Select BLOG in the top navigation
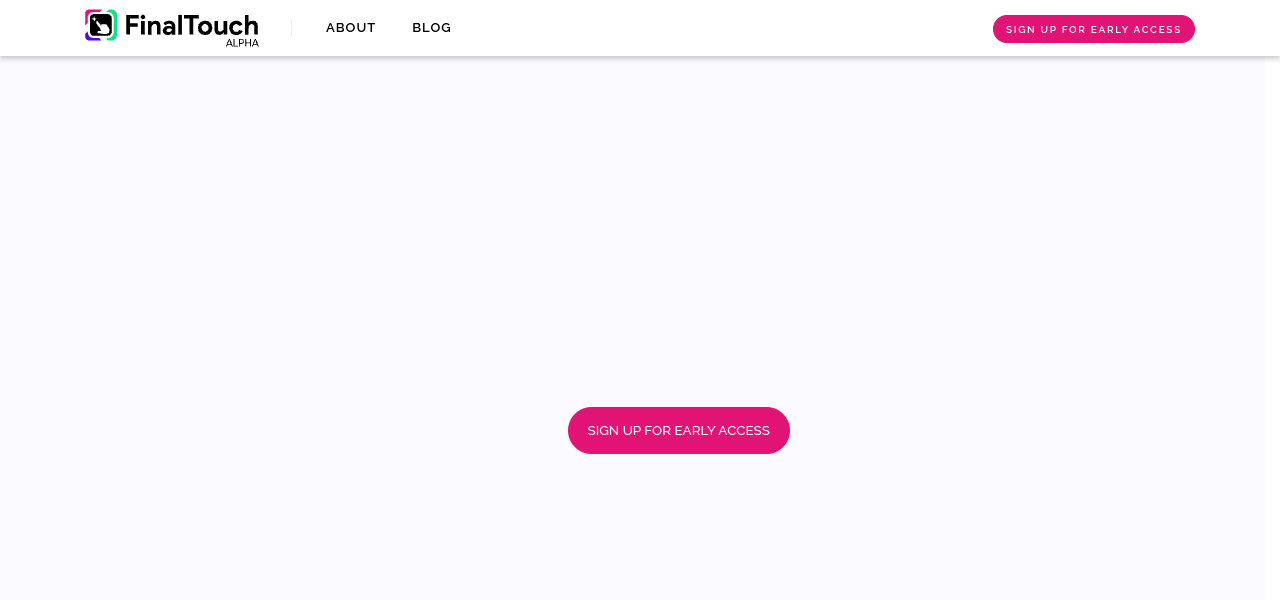Viewport: 1280px width, 600px height. (x=431, y=28)
